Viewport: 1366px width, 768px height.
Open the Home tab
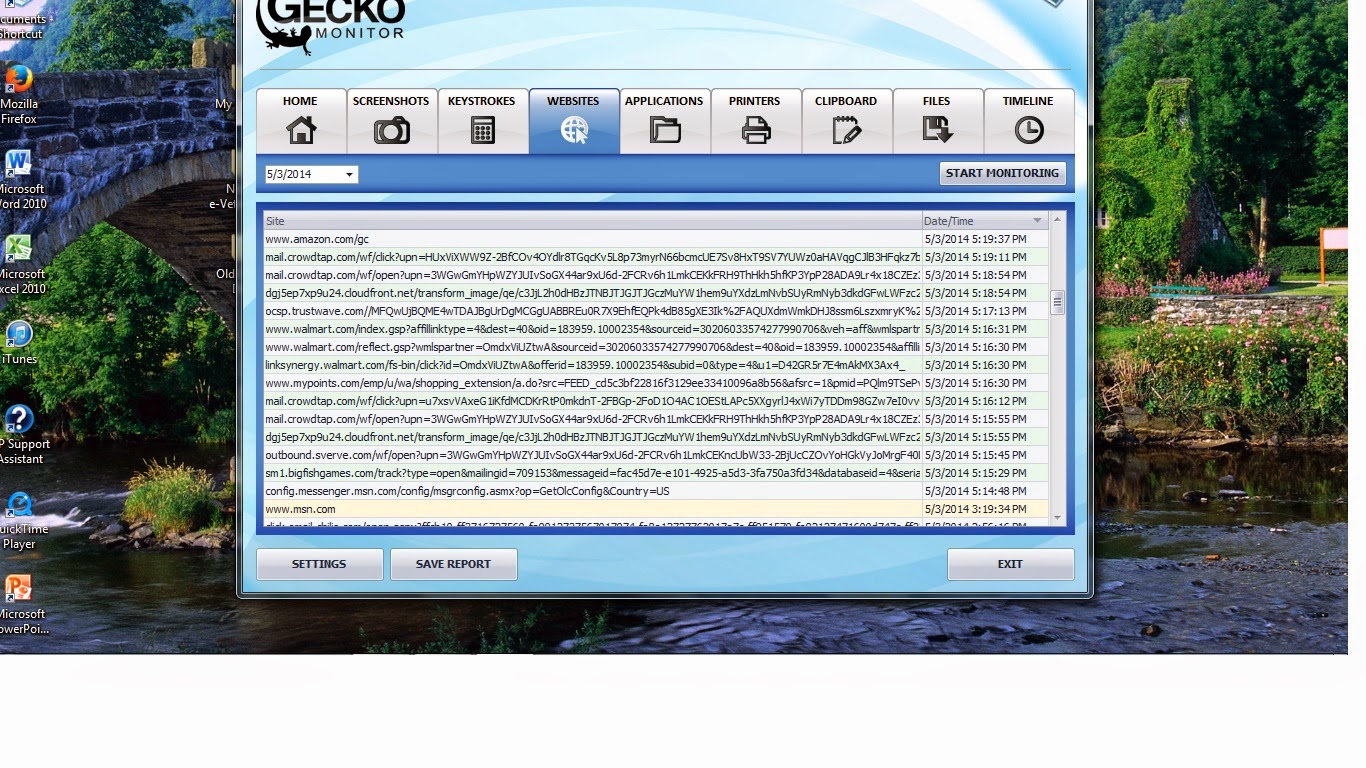300,121
